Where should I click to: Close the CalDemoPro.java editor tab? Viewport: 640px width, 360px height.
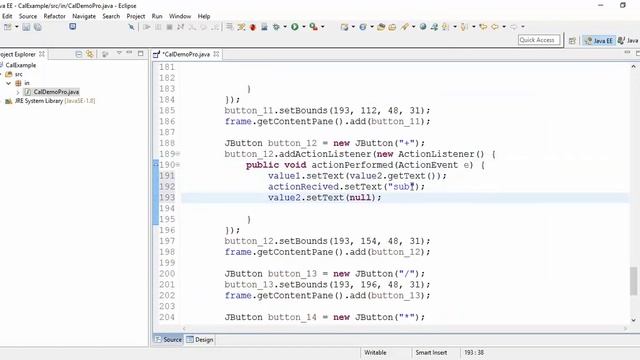click(216, 54)
